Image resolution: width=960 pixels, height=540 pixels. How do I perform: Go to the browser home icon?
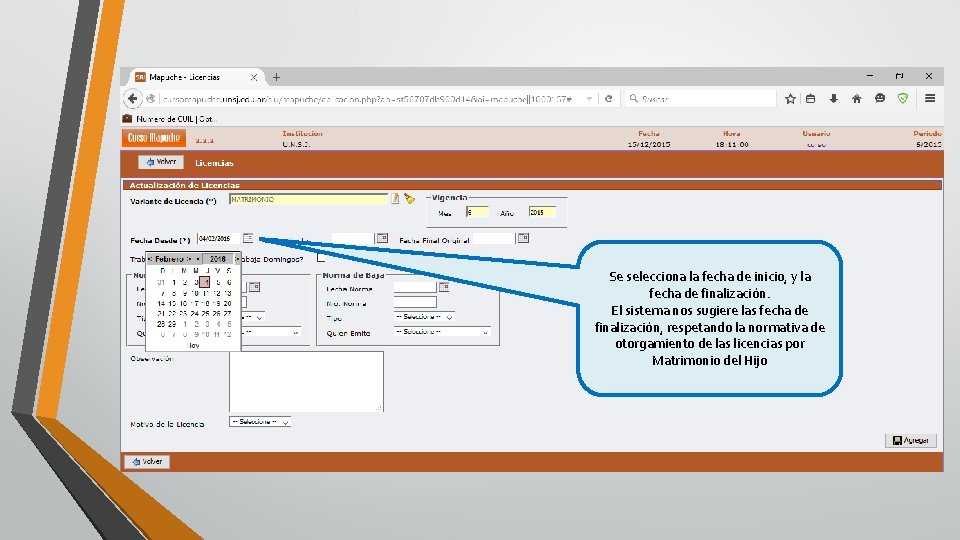click(857, 99)
